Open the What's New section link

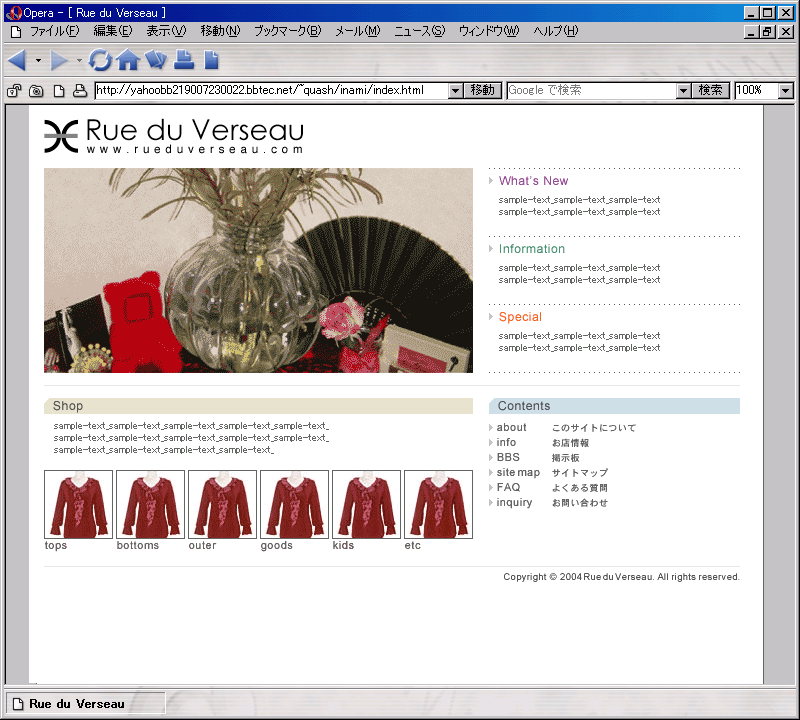tap(533, 181)
